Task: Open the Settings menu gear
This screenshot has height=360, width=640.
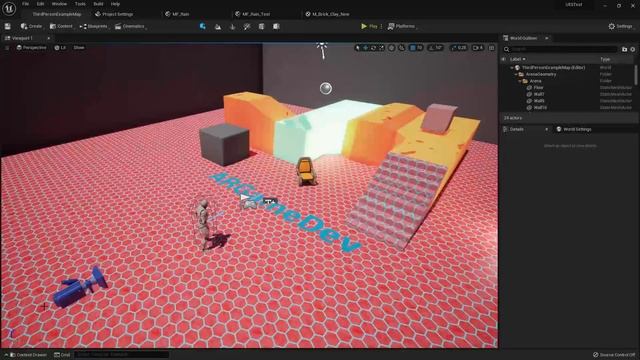Action: click(620, 26)
